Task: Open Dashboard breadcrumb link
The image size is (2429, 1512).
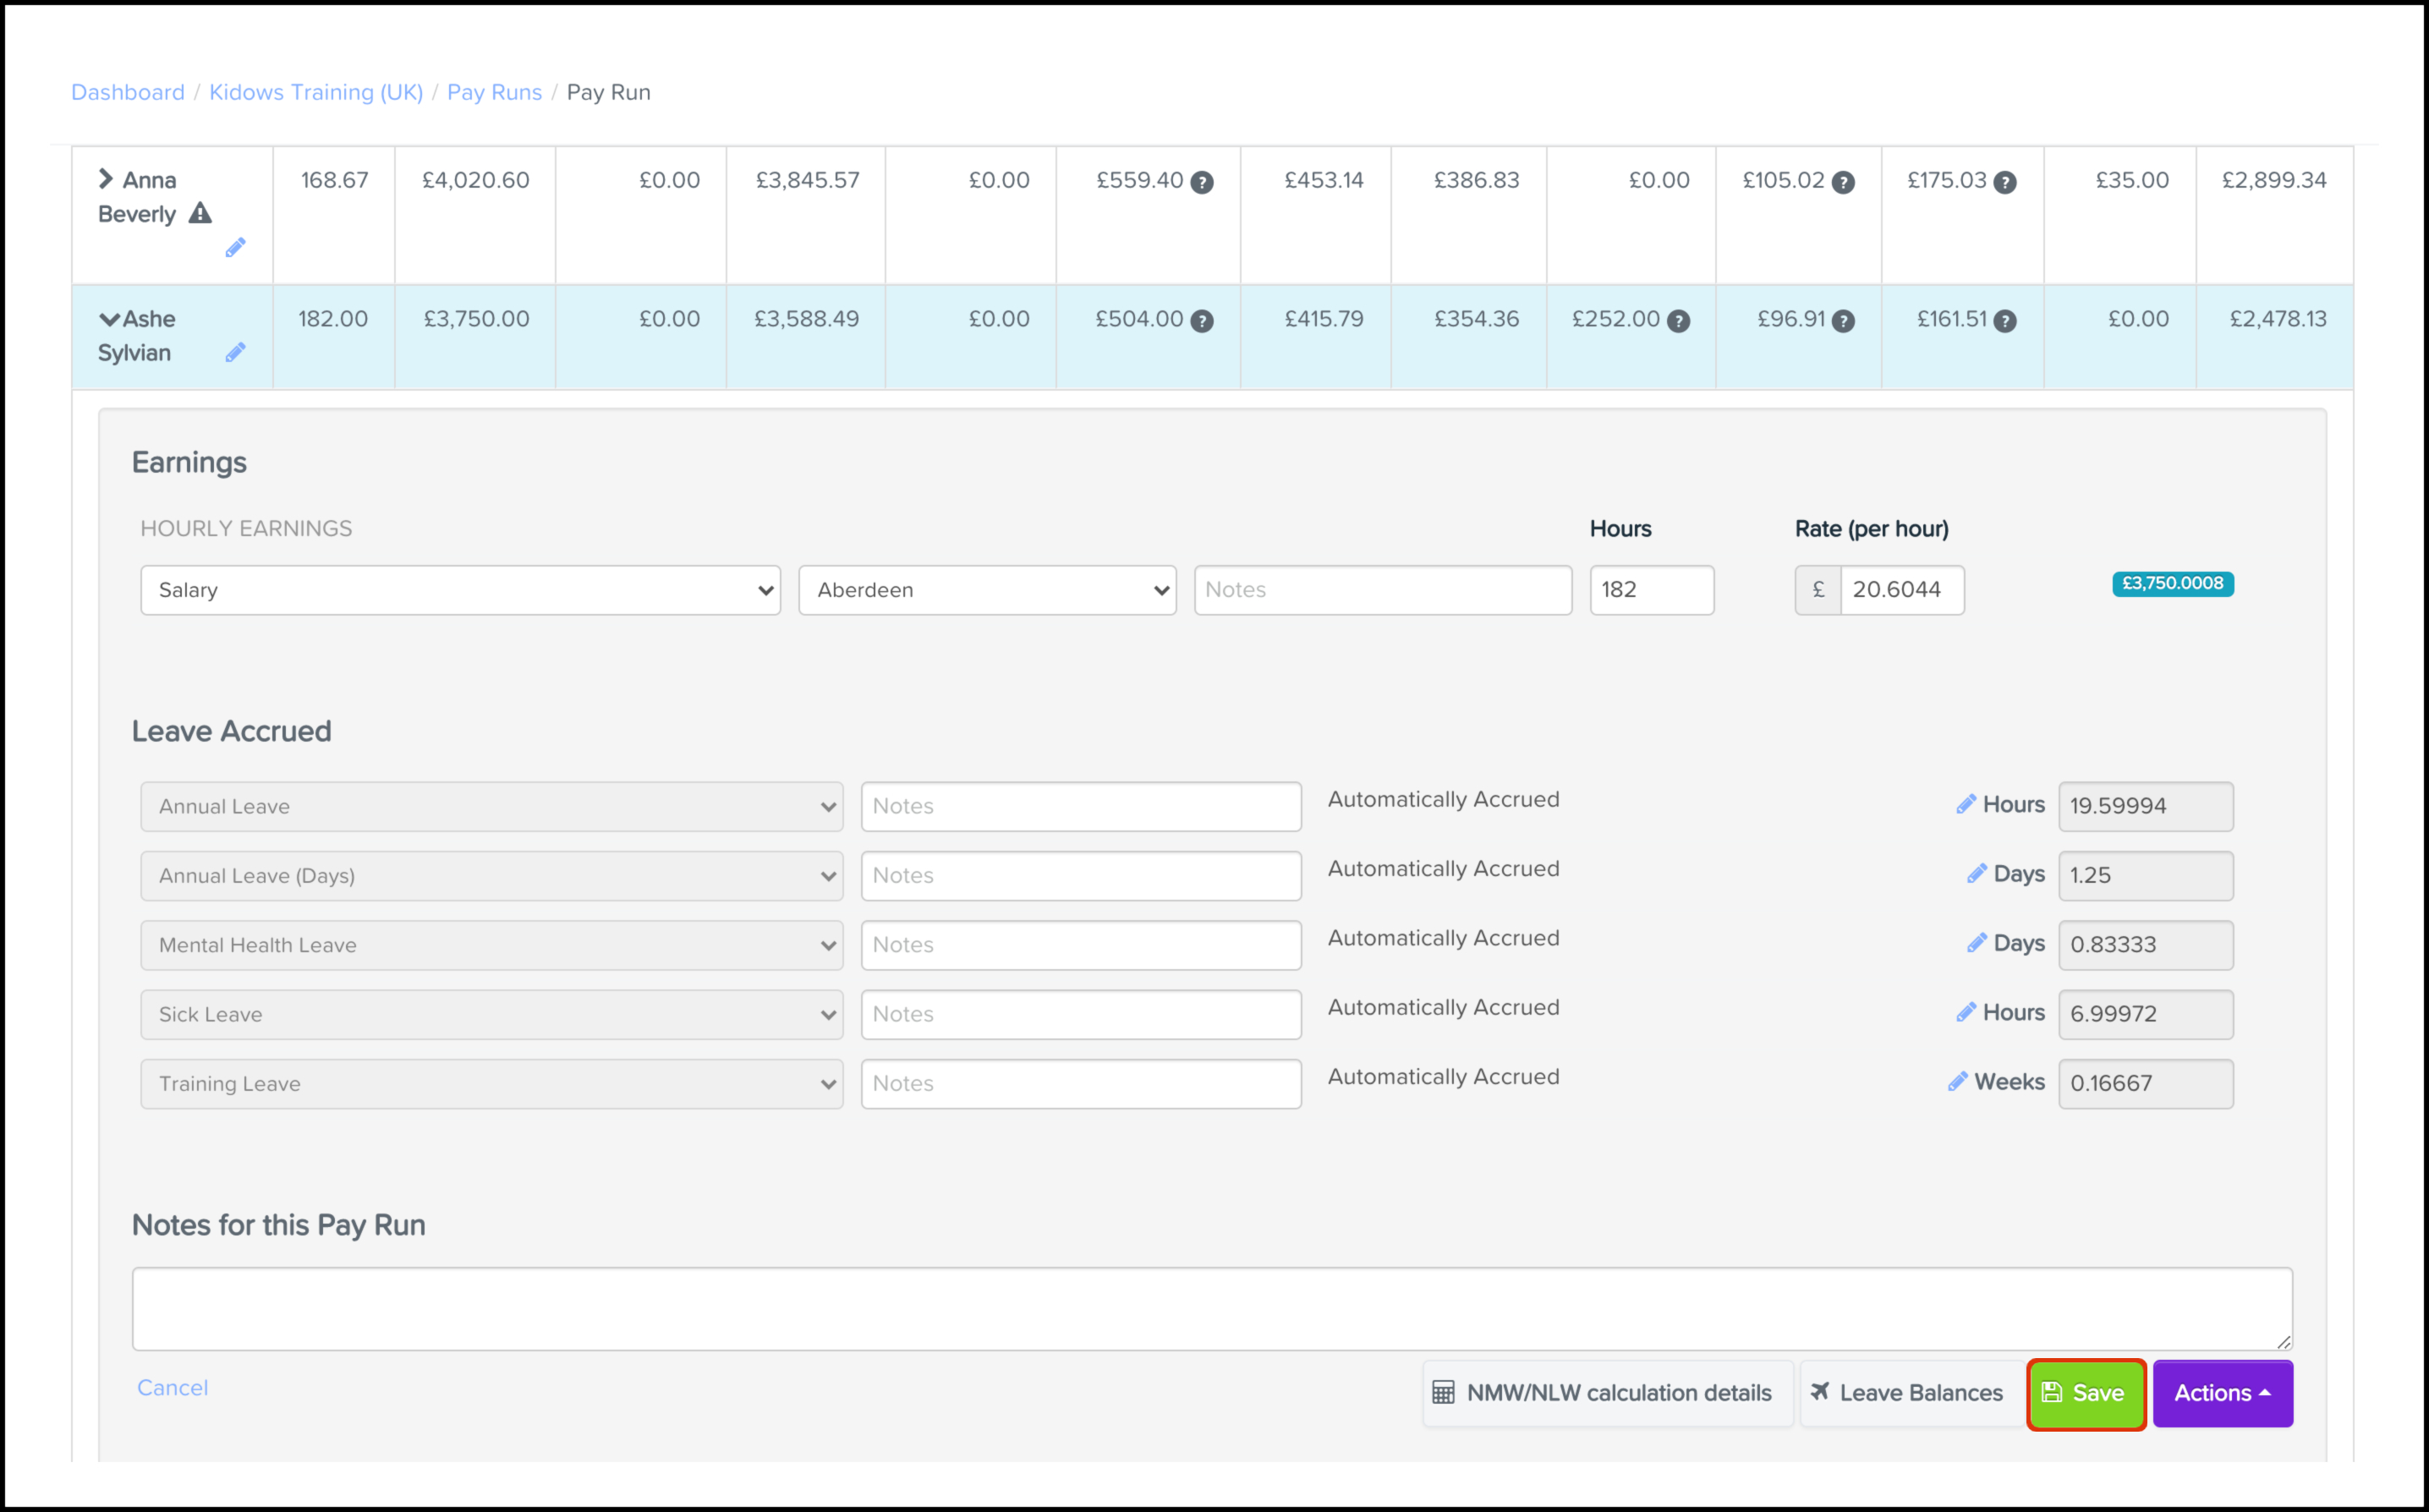Action: tap(128, 92)
